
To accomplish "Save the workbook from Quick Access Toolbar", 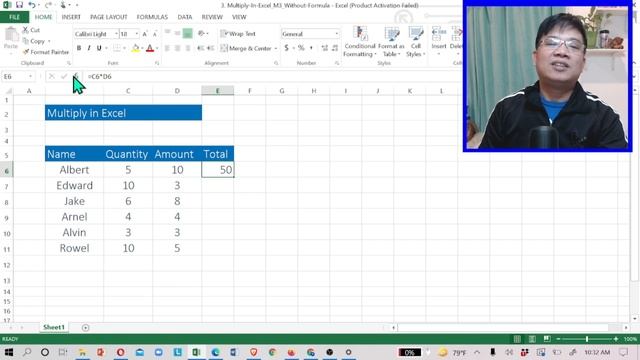I will coord(19,5).
